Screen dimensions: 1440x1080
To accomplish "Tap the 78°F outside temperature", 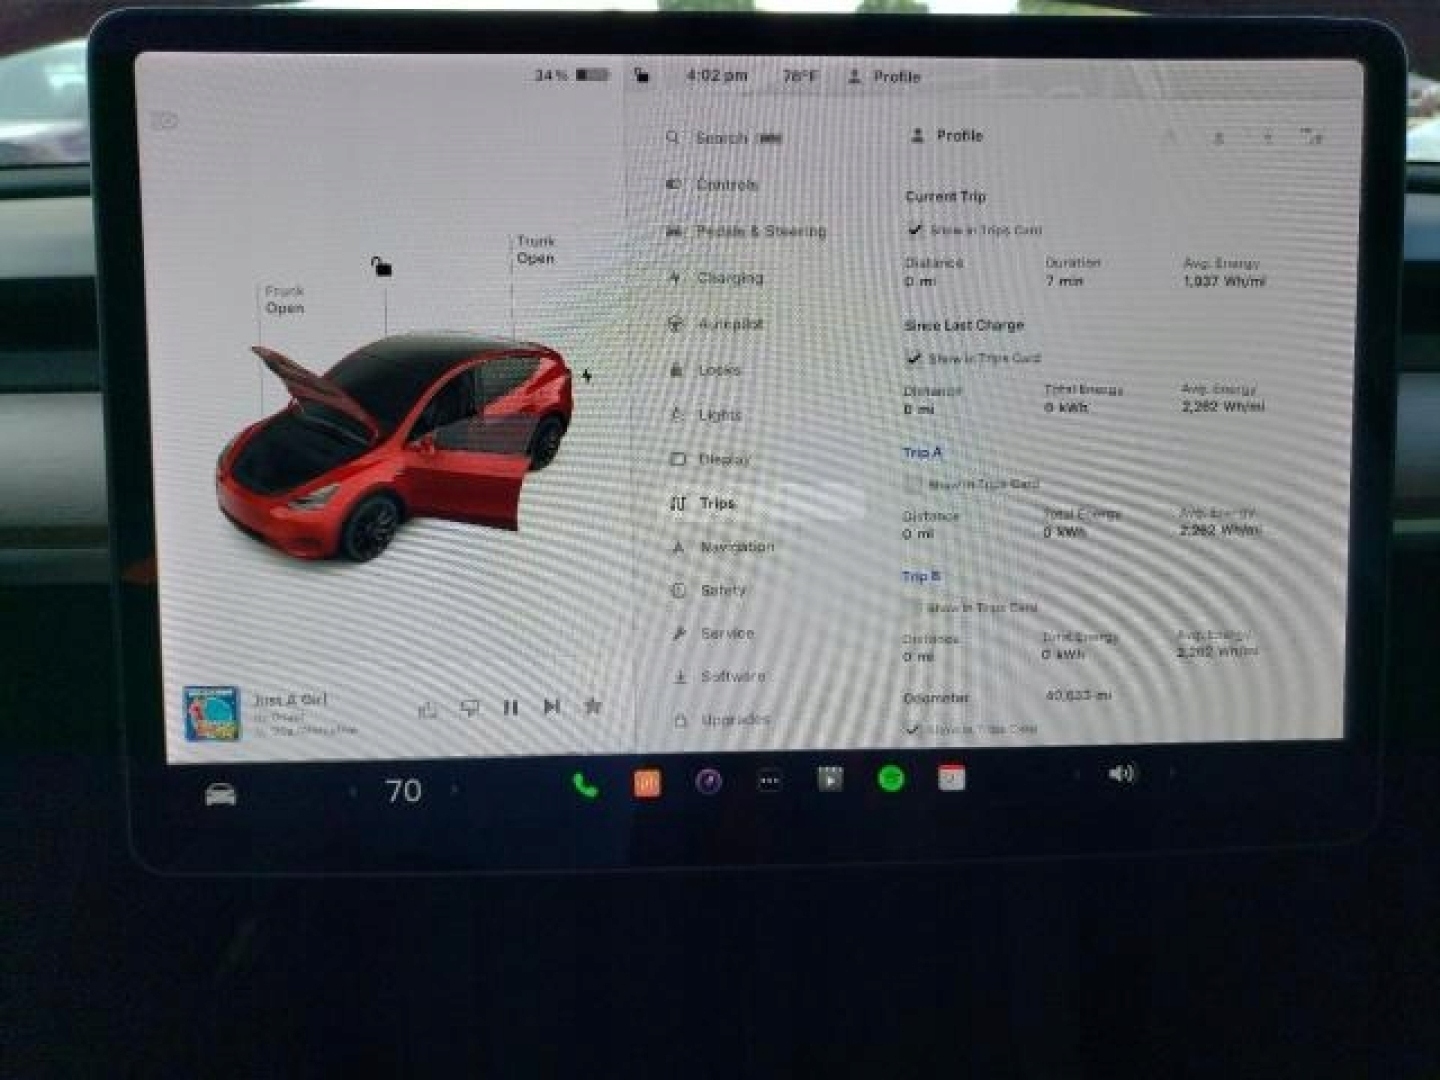I will click(800, 76).
